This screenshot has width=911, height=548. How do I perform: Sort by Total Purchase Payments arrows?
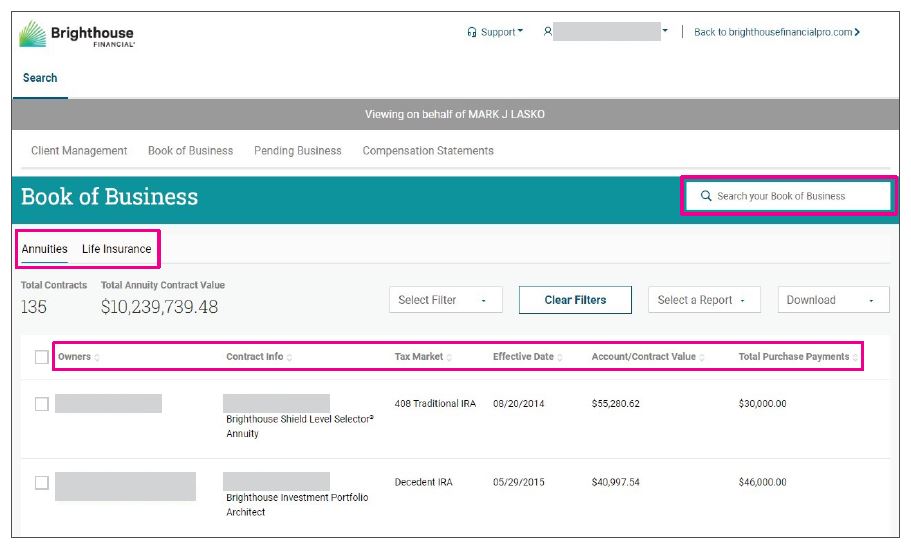(856, 358)
